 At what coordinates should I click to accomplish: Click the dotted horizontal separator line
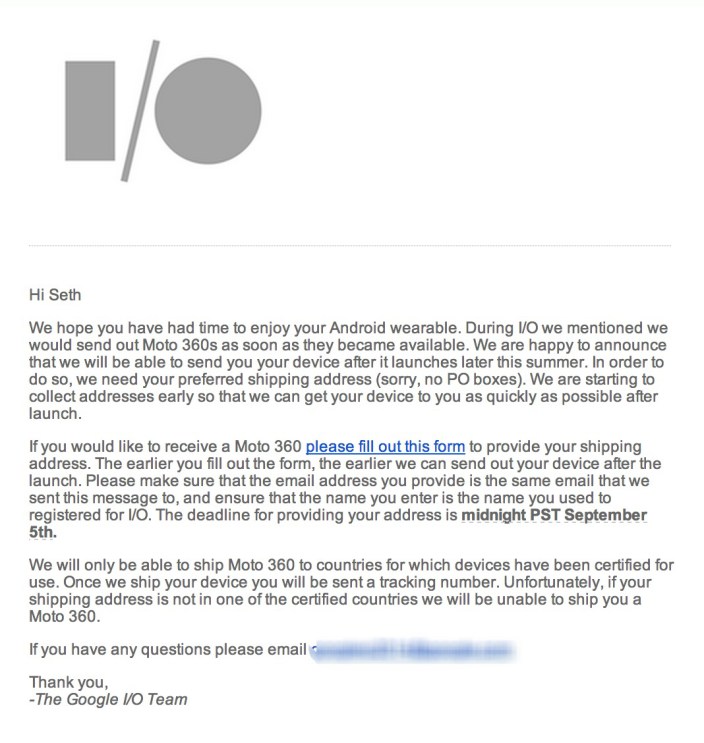click(350, 244)
